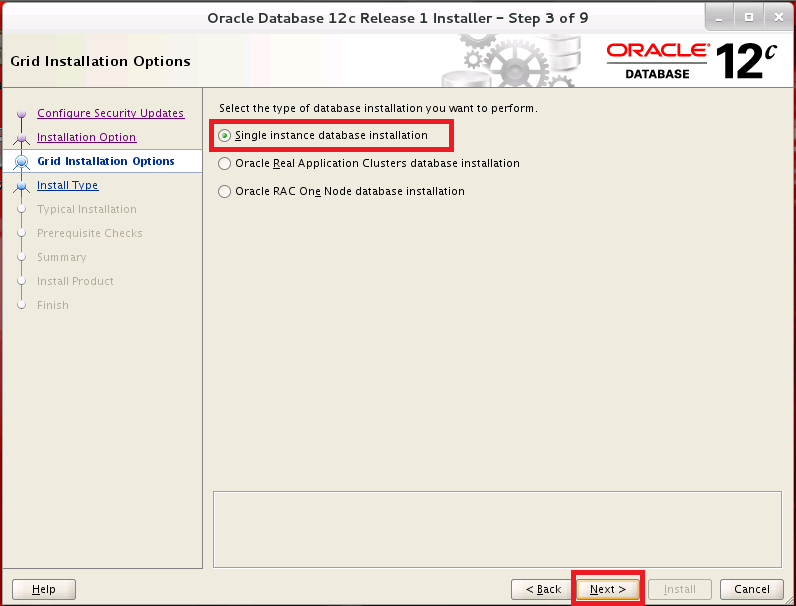Click the grayed-out Install button
The height and width of the screenshot is (606, 796).
coord(680,589)
